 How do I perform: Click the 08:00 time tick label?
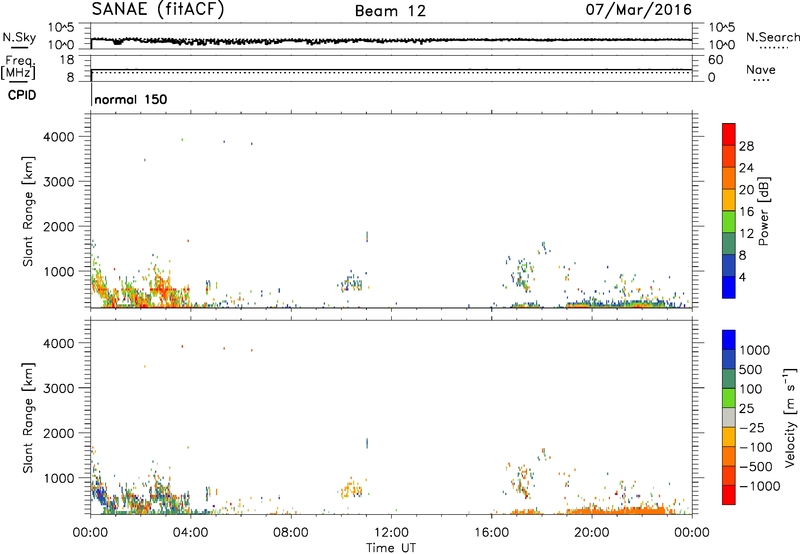(291, 533)
